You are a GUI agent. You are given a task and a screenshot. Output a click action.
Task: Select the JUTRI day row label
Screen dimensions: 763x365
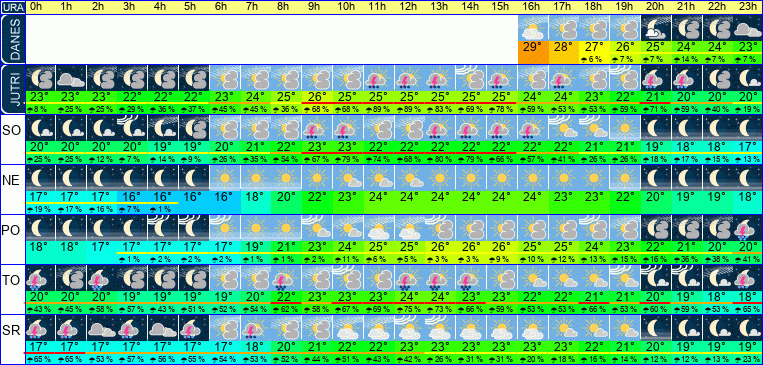(12, 90)
